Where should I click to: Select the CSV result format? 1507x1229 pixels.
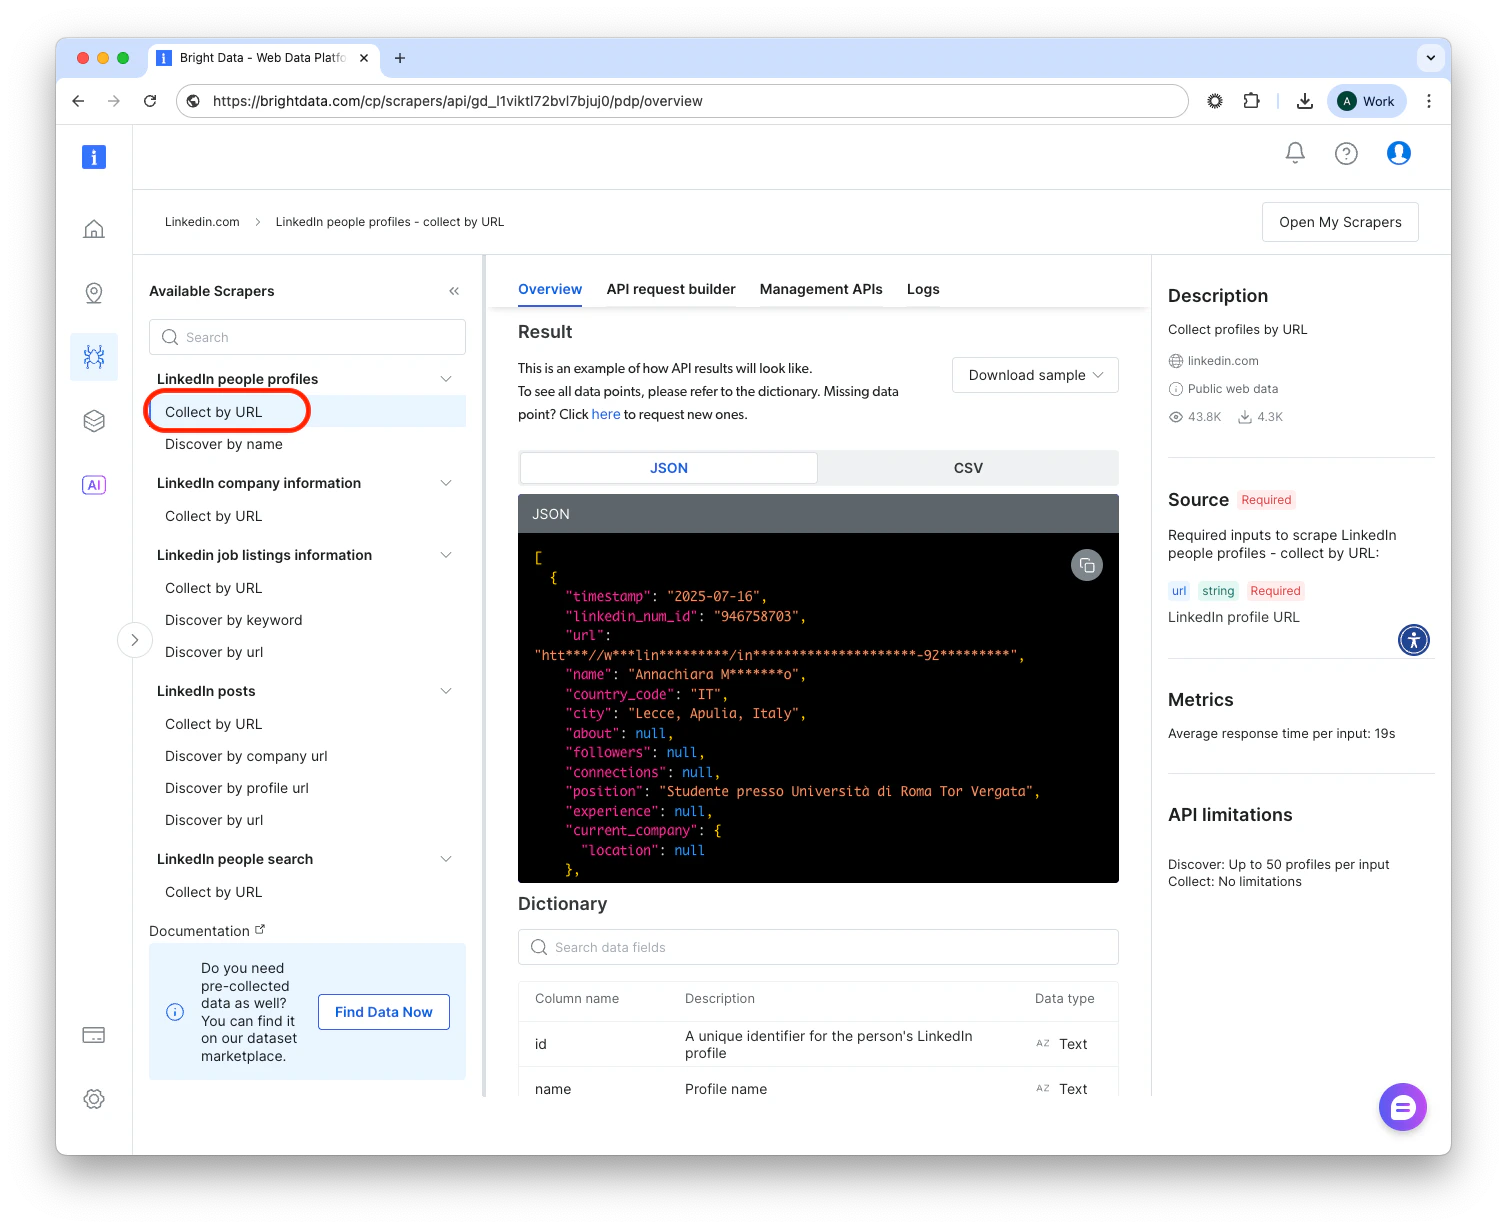968,468
